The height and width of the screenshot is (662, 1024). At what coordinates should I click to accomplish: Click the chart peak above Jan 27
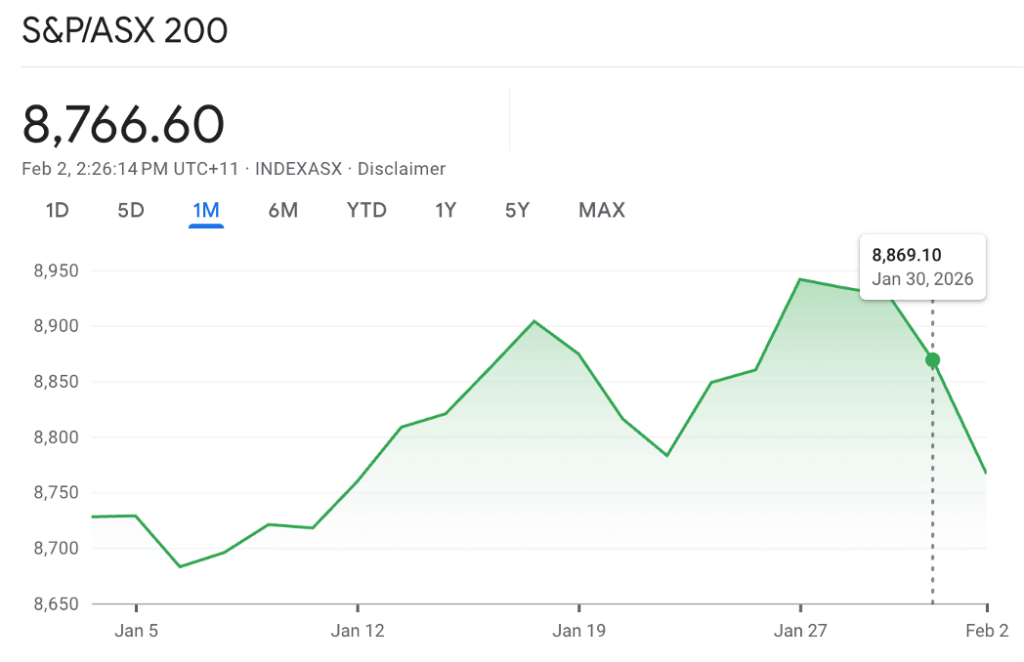click(x=800, y=279)
